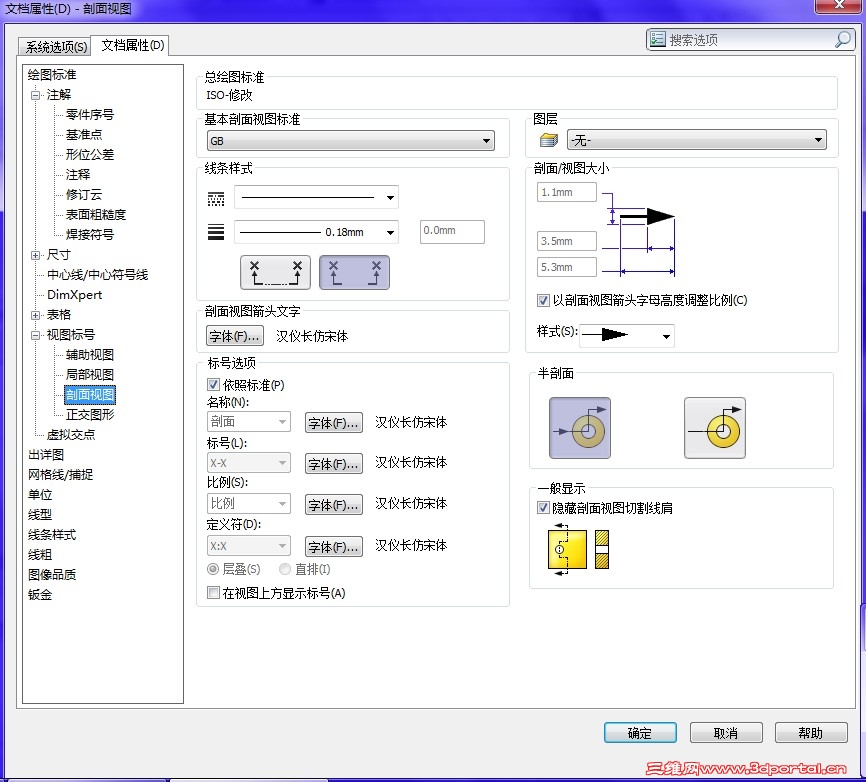
Task: Select 基准点 in the tree
Action: click(83, 135)
